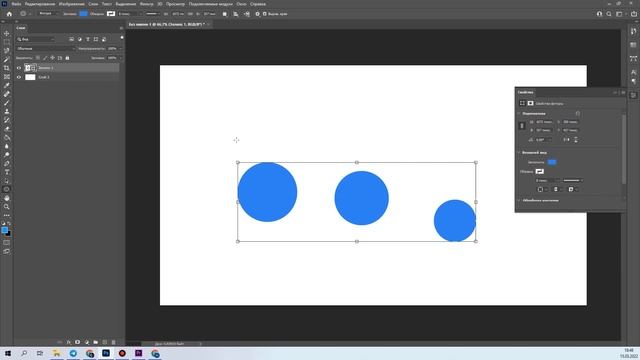640x360 pixels.
Task: Select the Zoom tool
Action: (x=7, y=207)
